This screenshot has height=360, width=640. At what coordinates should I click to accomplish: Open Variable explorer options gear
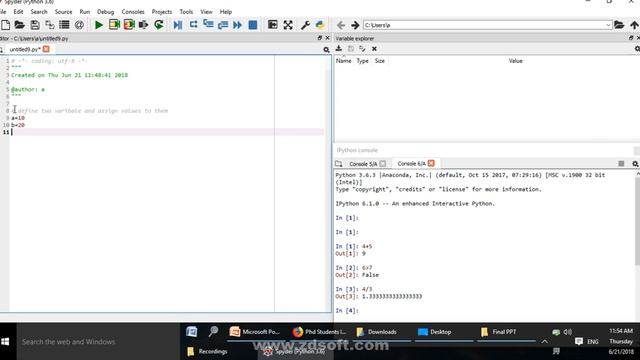coord(637,49)
